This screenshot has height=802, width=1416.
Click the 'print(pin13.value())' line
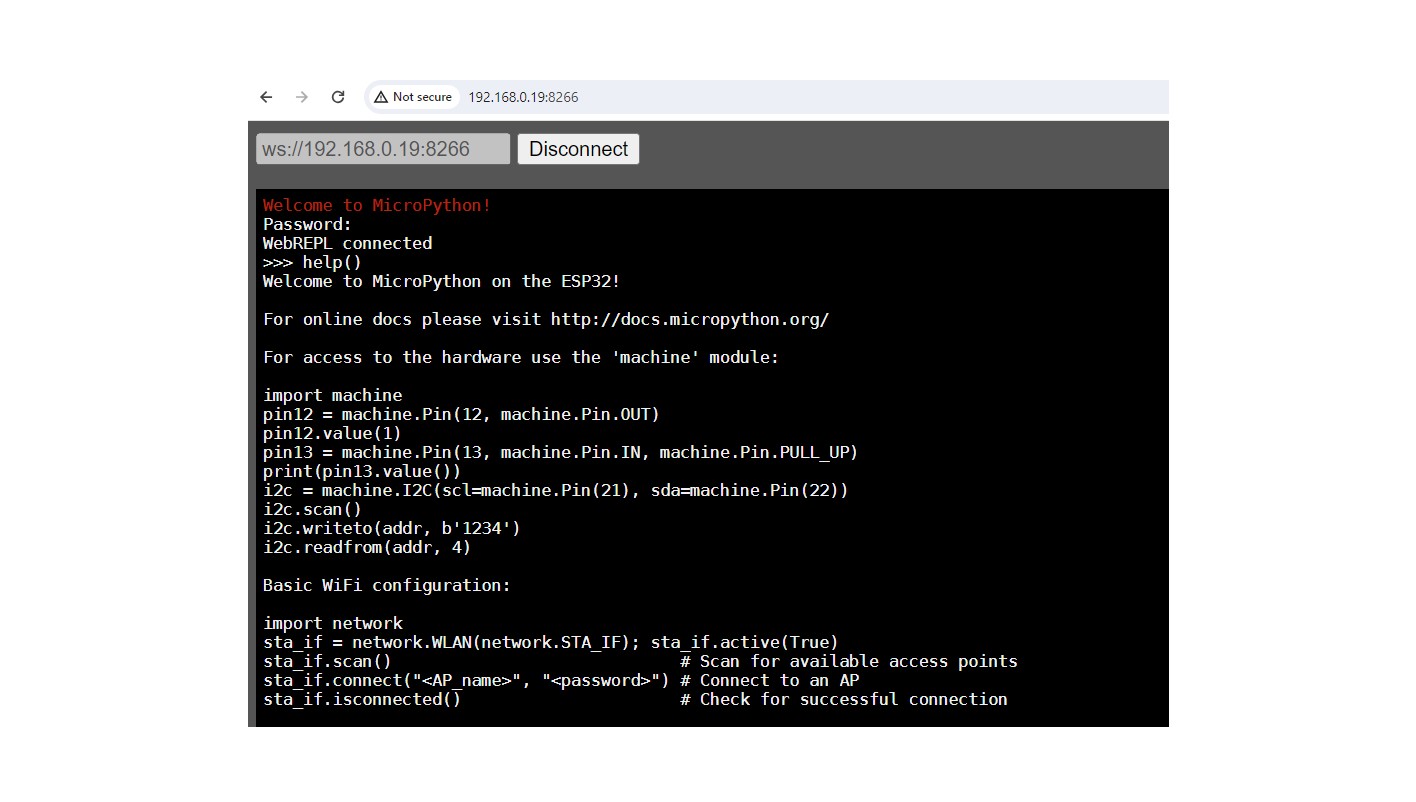point(362,471)
